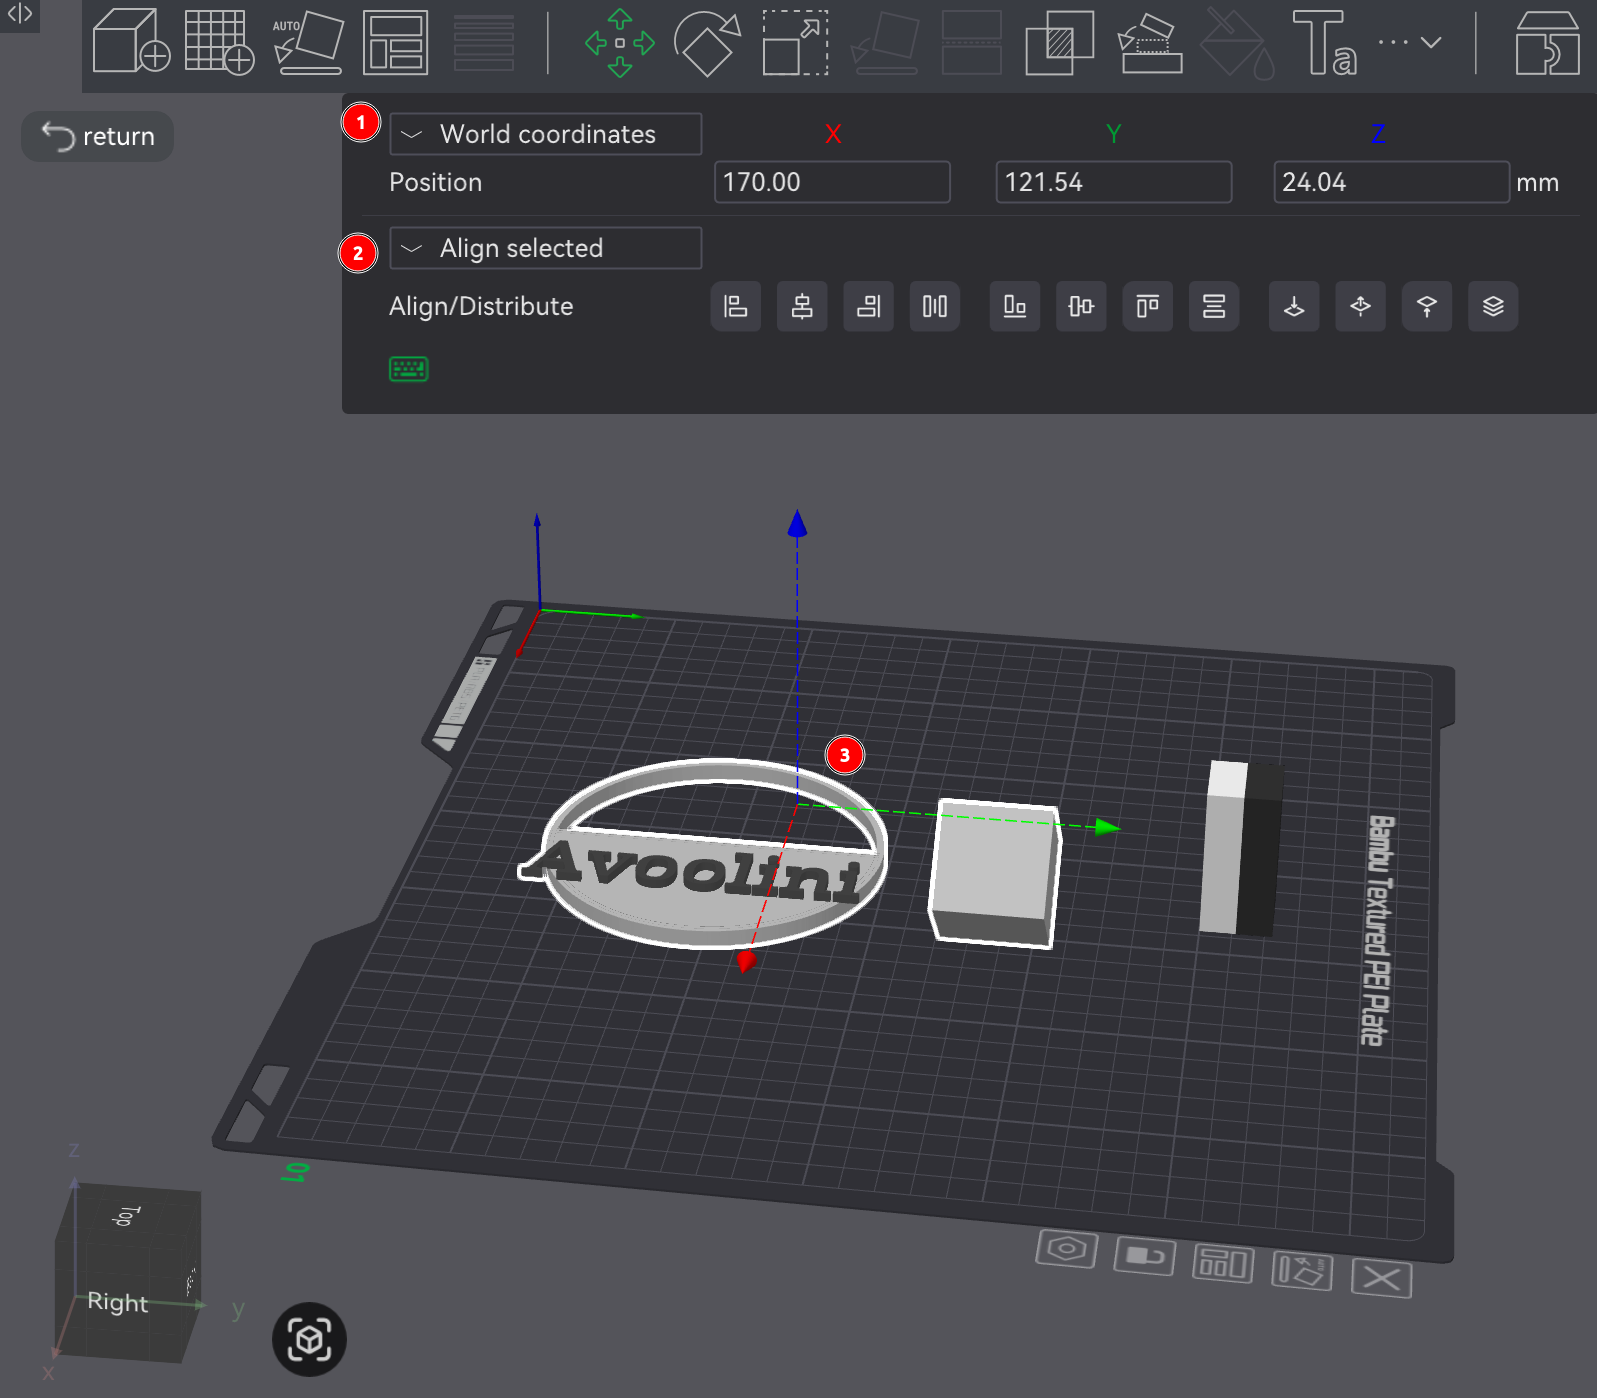Click the plate remove X icon
This screenshot has height=1398, width=1597.
pos(1382,1278)
